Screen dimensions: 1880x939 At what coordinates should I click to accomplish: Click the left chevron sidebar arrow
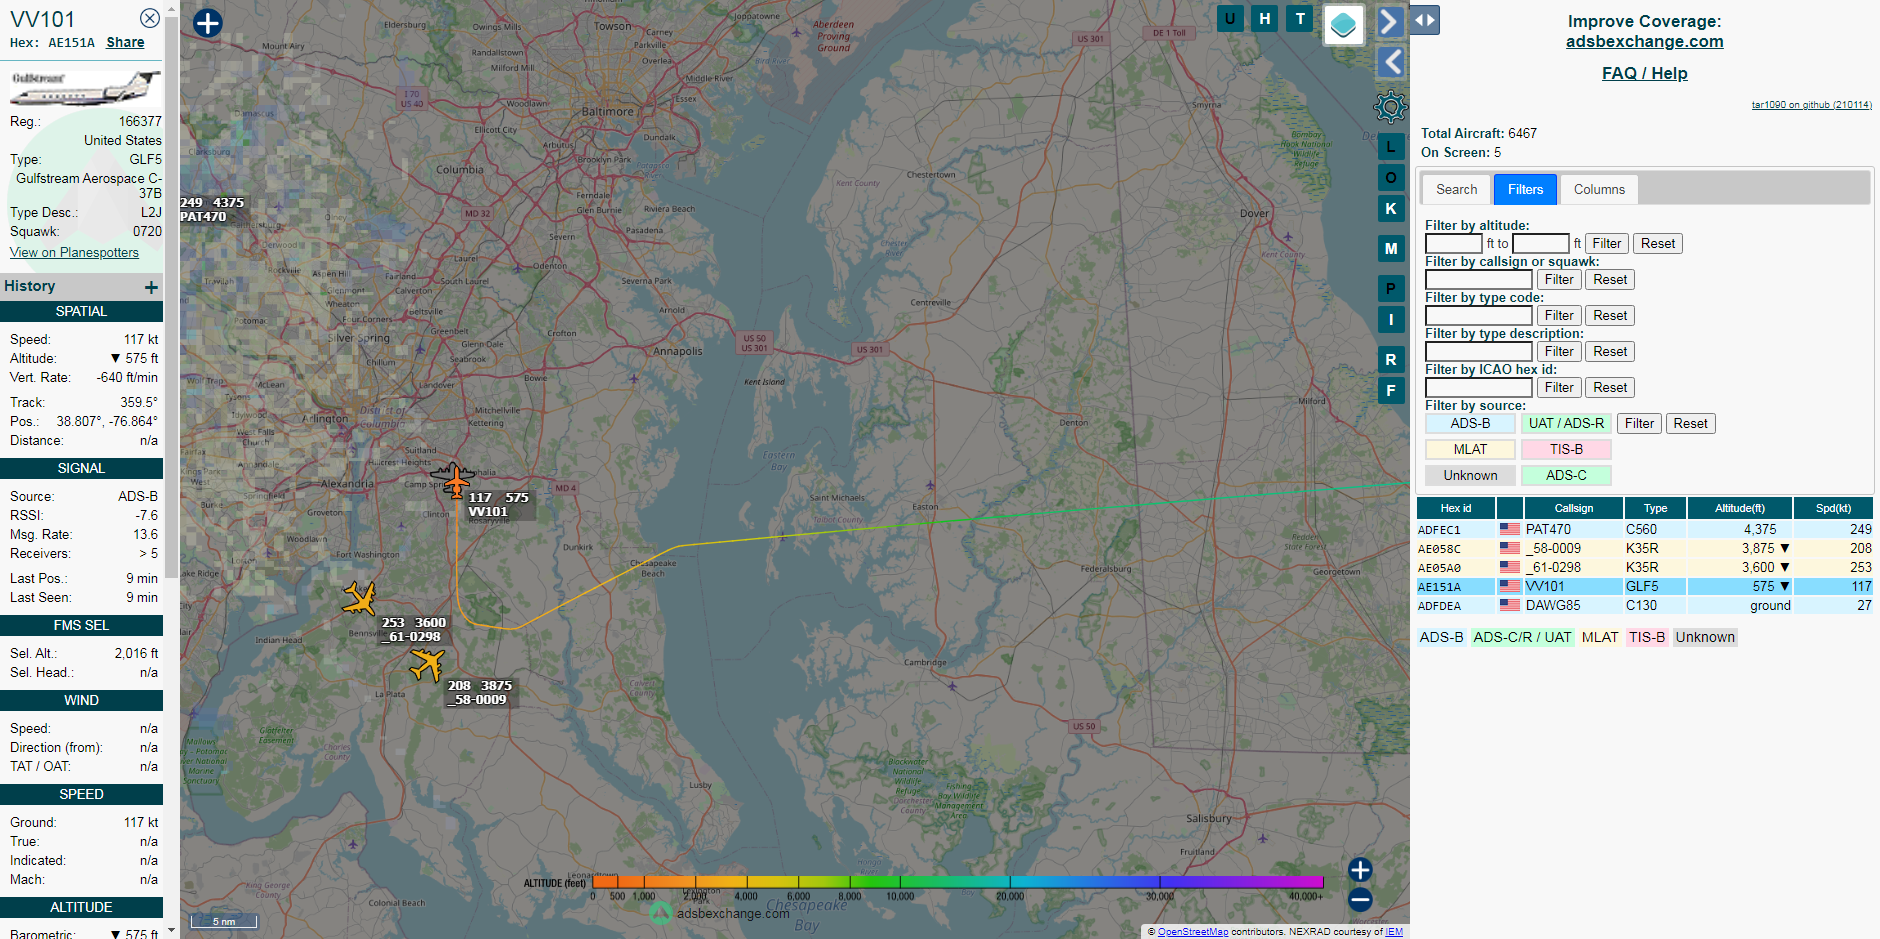(x=1391, y=62)
